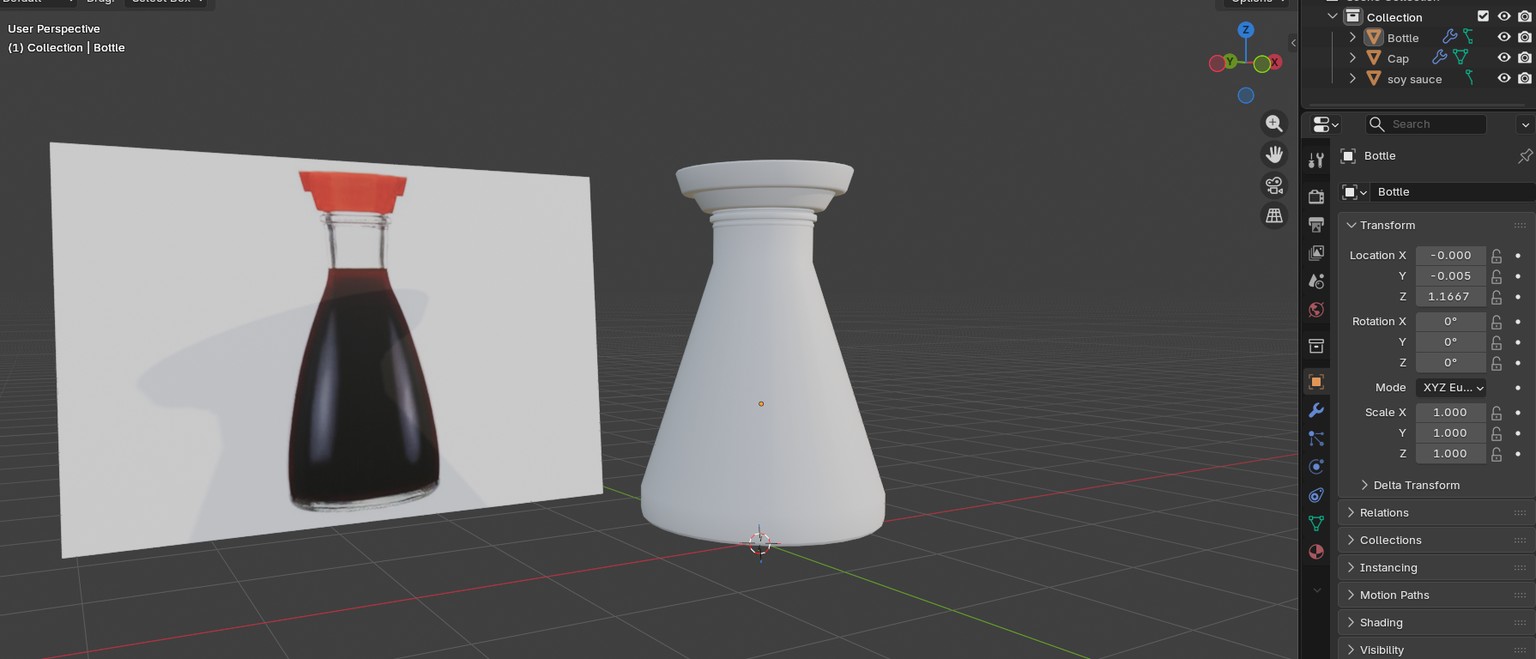The width and height of the screenshot is (1536, 659).
Task: Click the red X axis gizmo handle
Action: tap(1275, 63)
